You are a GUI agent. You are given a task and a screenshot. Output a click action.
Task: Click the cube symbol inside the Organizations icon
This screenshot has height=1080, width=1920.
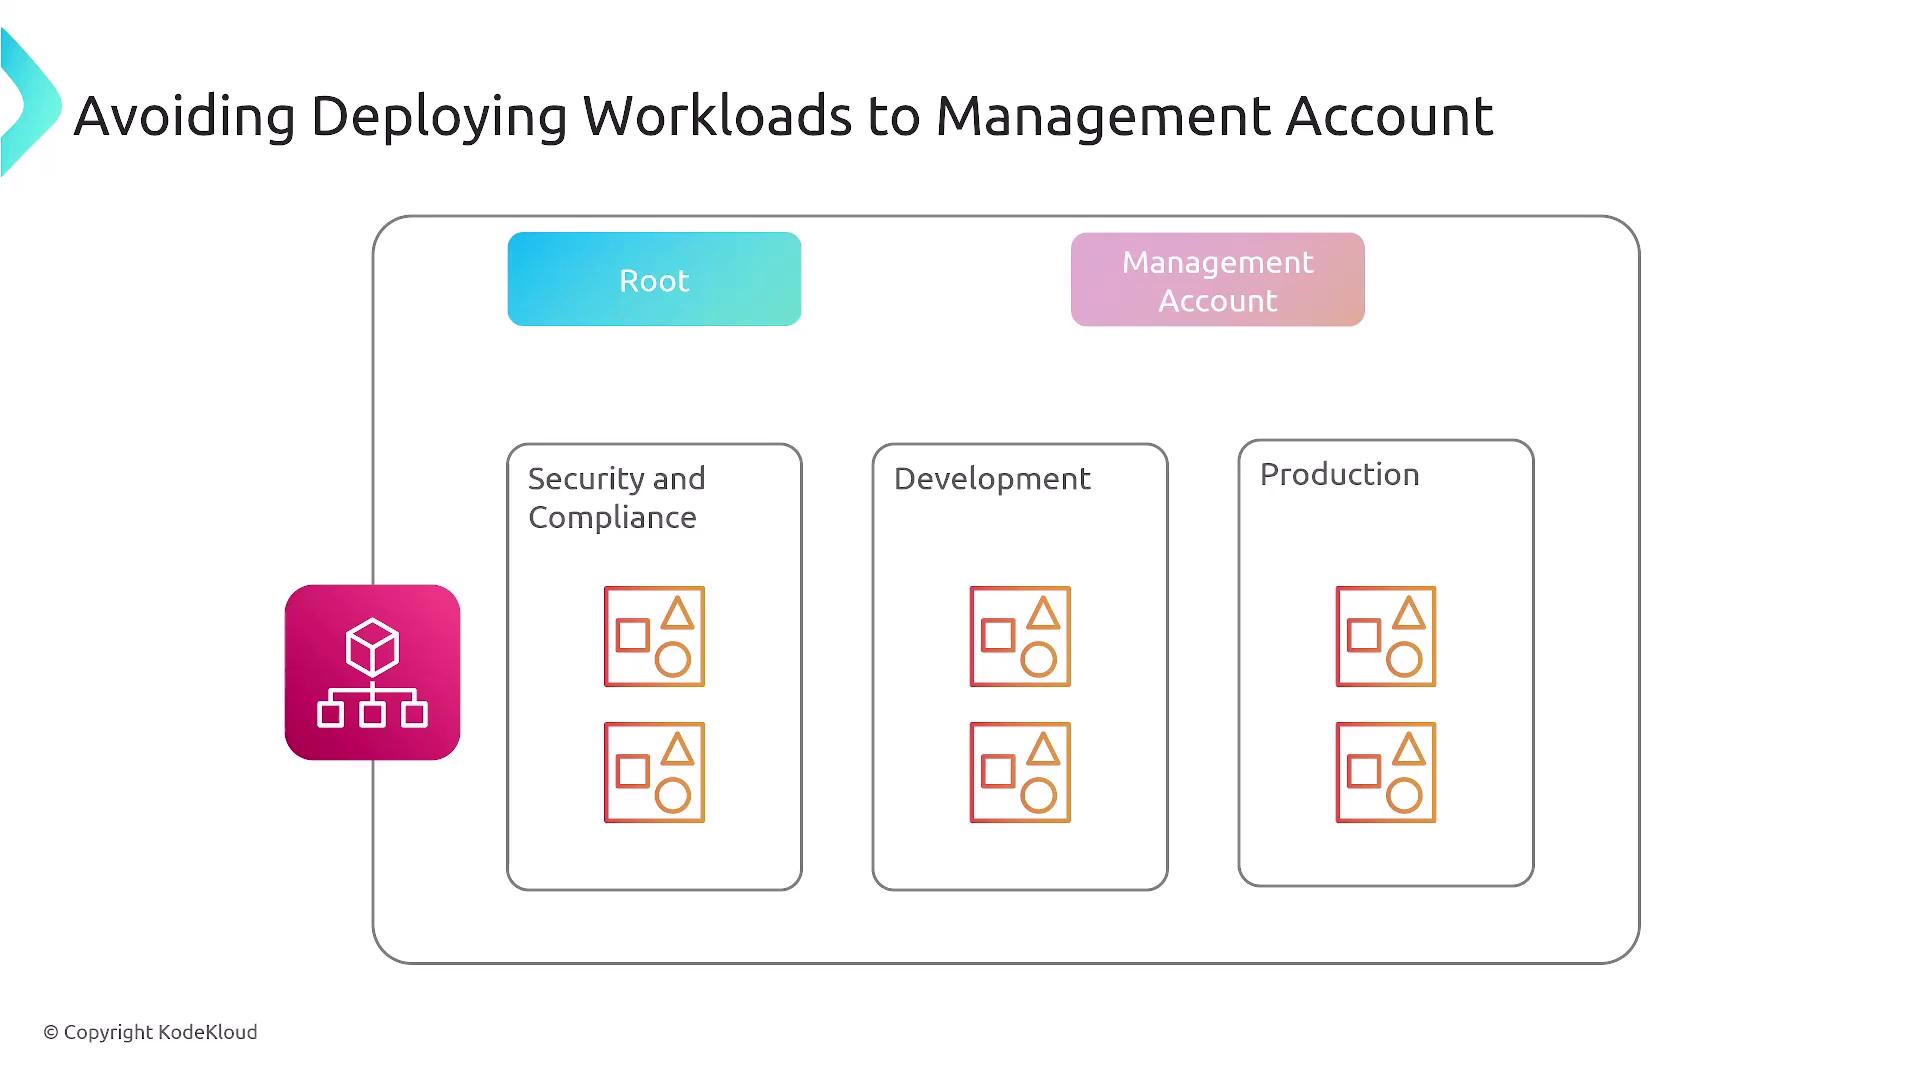point(372,646)
